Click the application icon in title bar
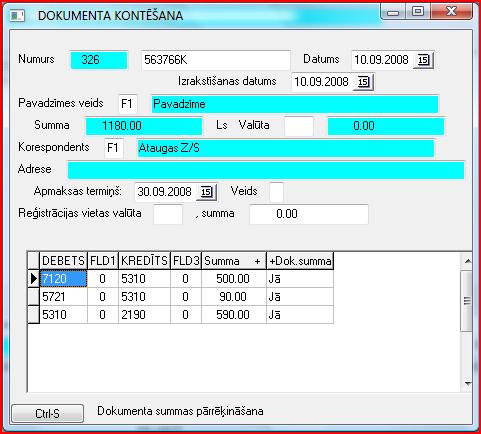481x434 pixels. click(x=17, y=15)
